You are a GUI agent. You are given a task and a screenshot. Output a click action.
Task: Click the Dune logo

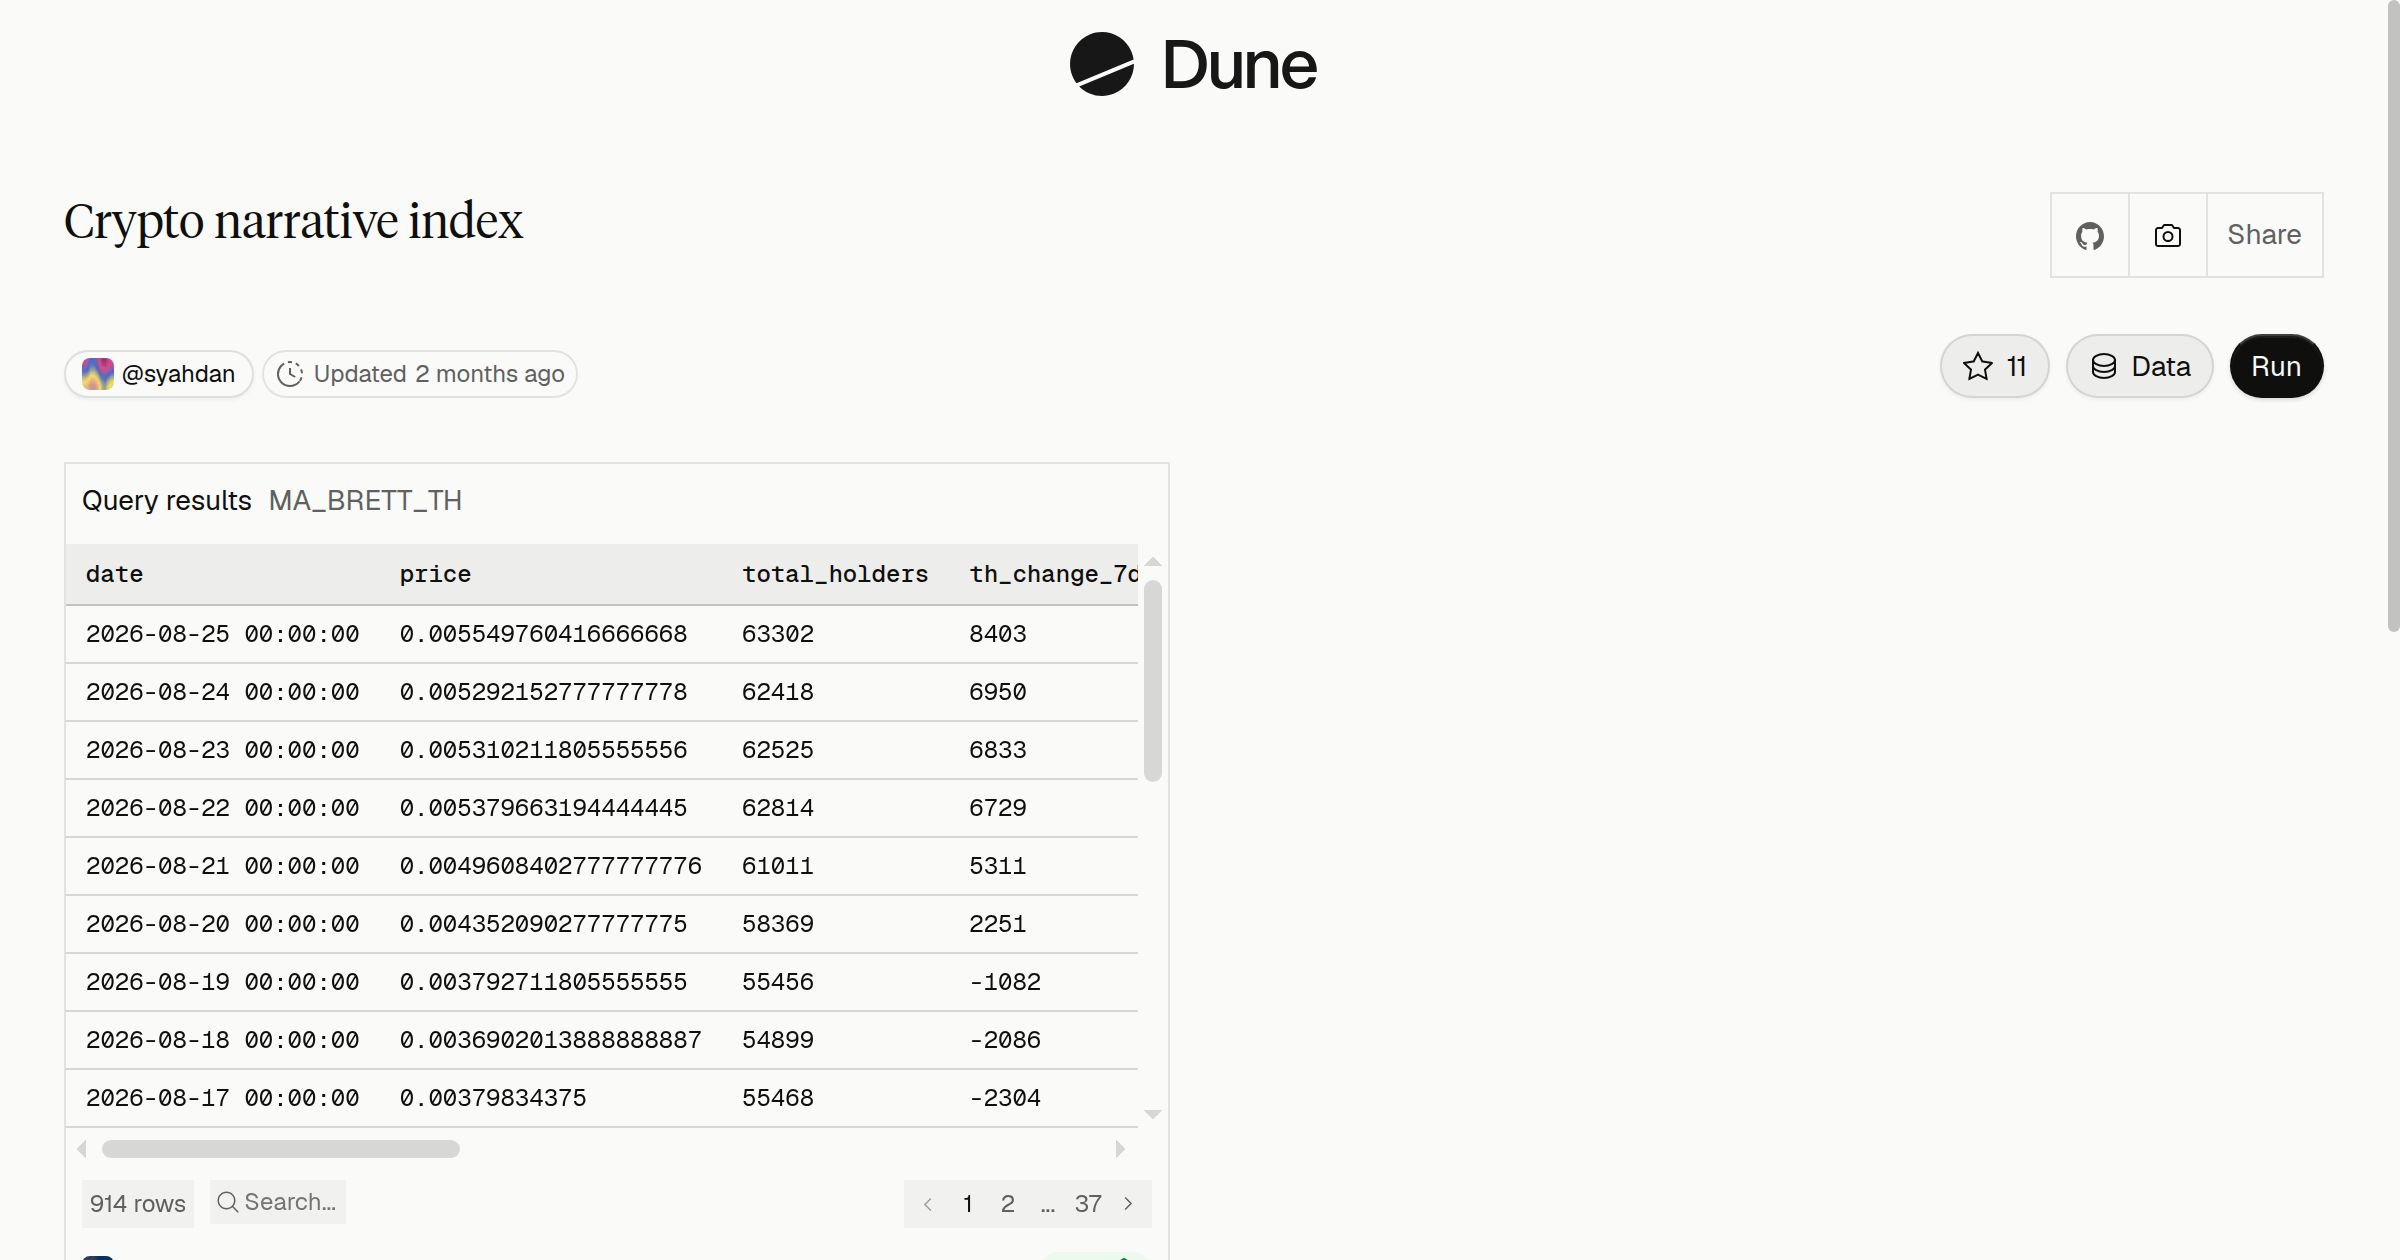(1193, 65)
